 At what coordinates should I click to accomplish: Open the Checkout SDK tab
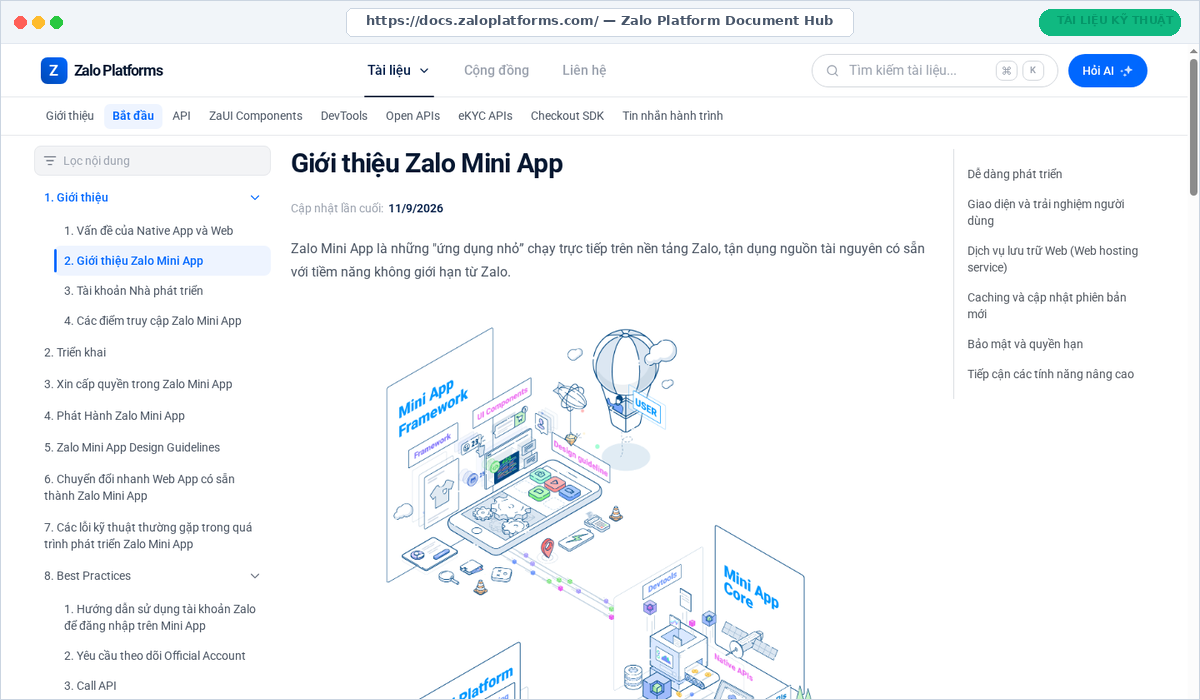568,116
